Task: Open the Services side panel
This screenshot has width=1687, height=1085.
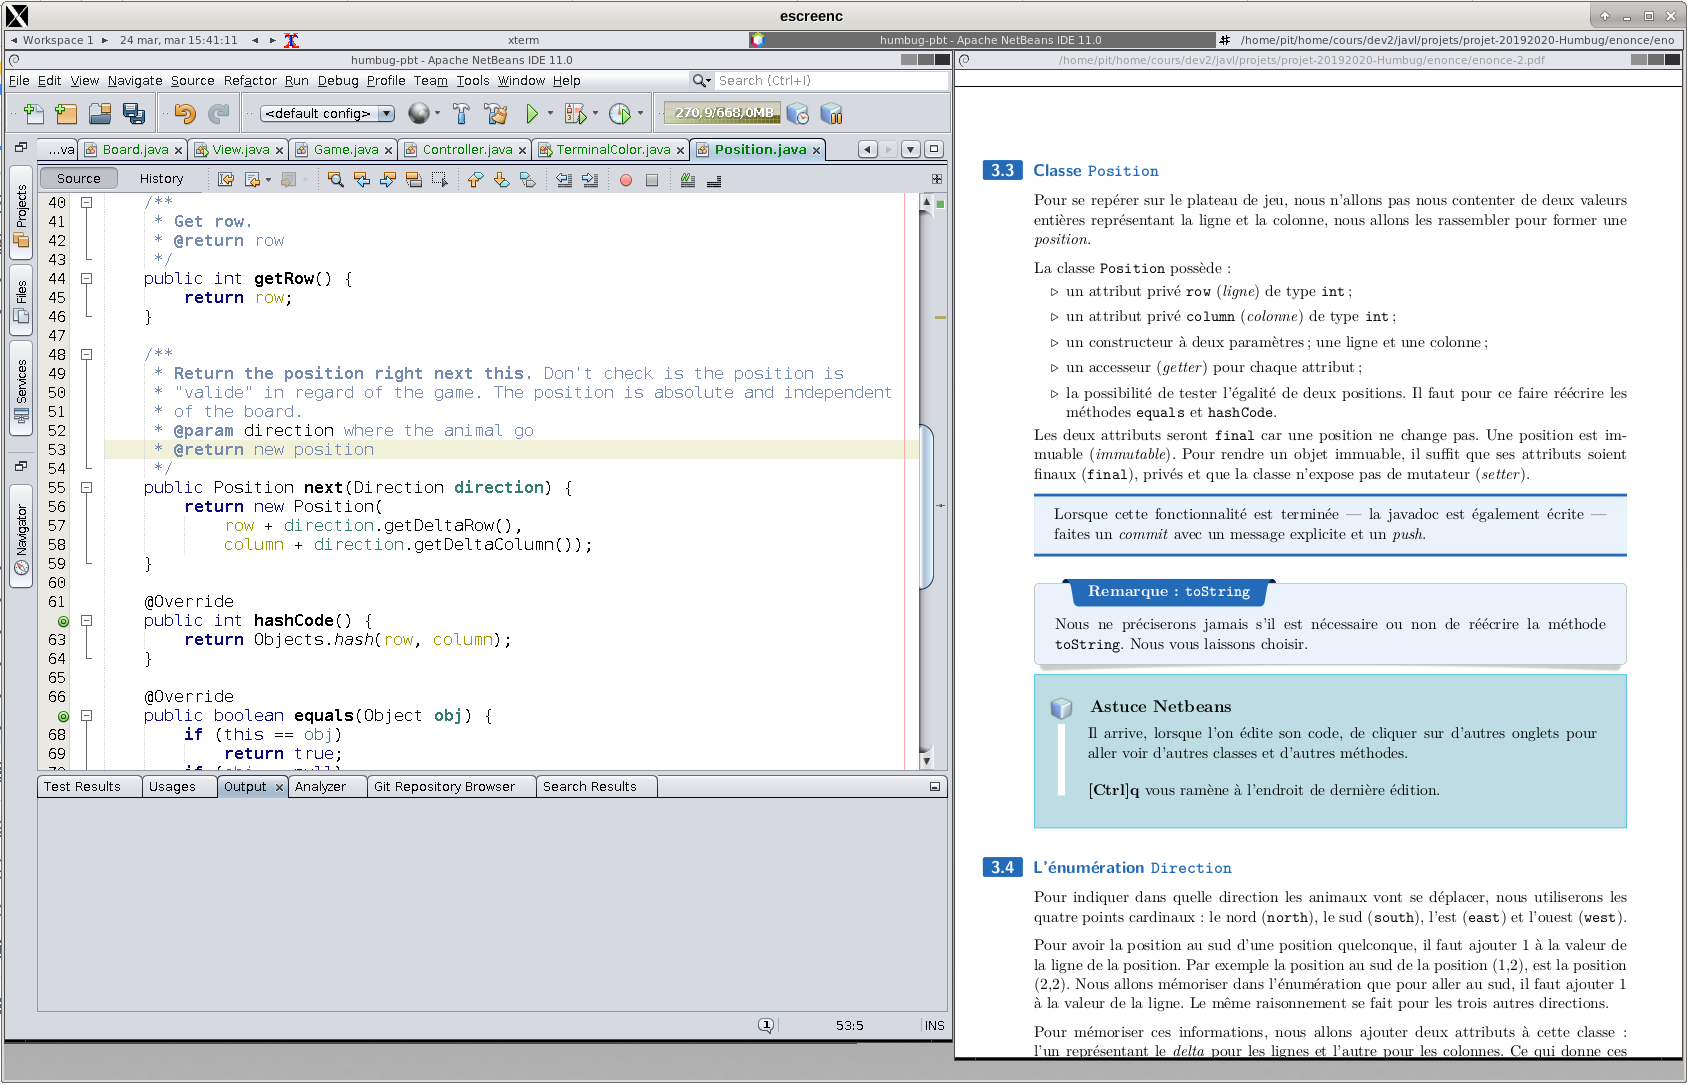Action: tap(21, 389)
